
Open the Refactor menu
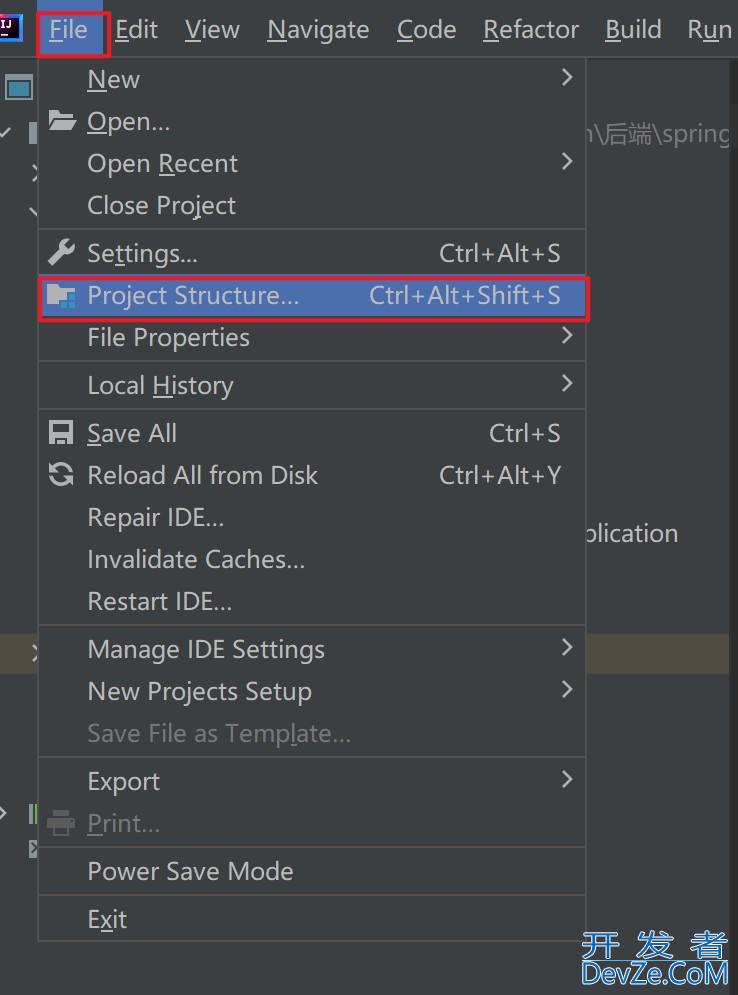click(x=530, y=29)
